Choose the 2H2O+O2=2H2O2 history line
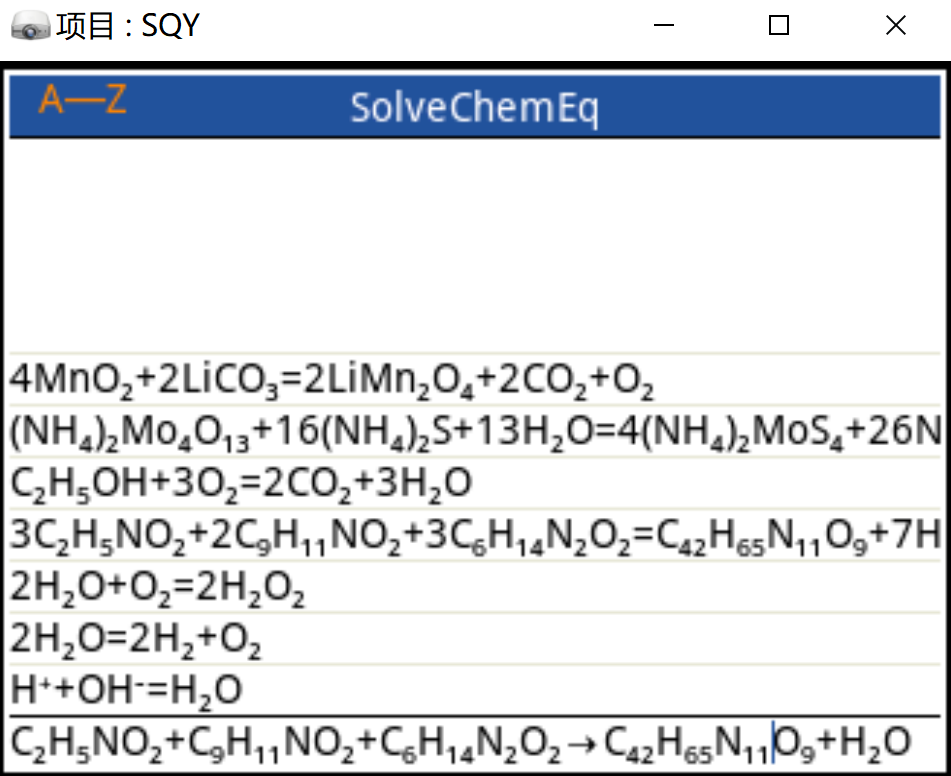The width and height of the screenshot is (951, 776). (x=475, y=587)
